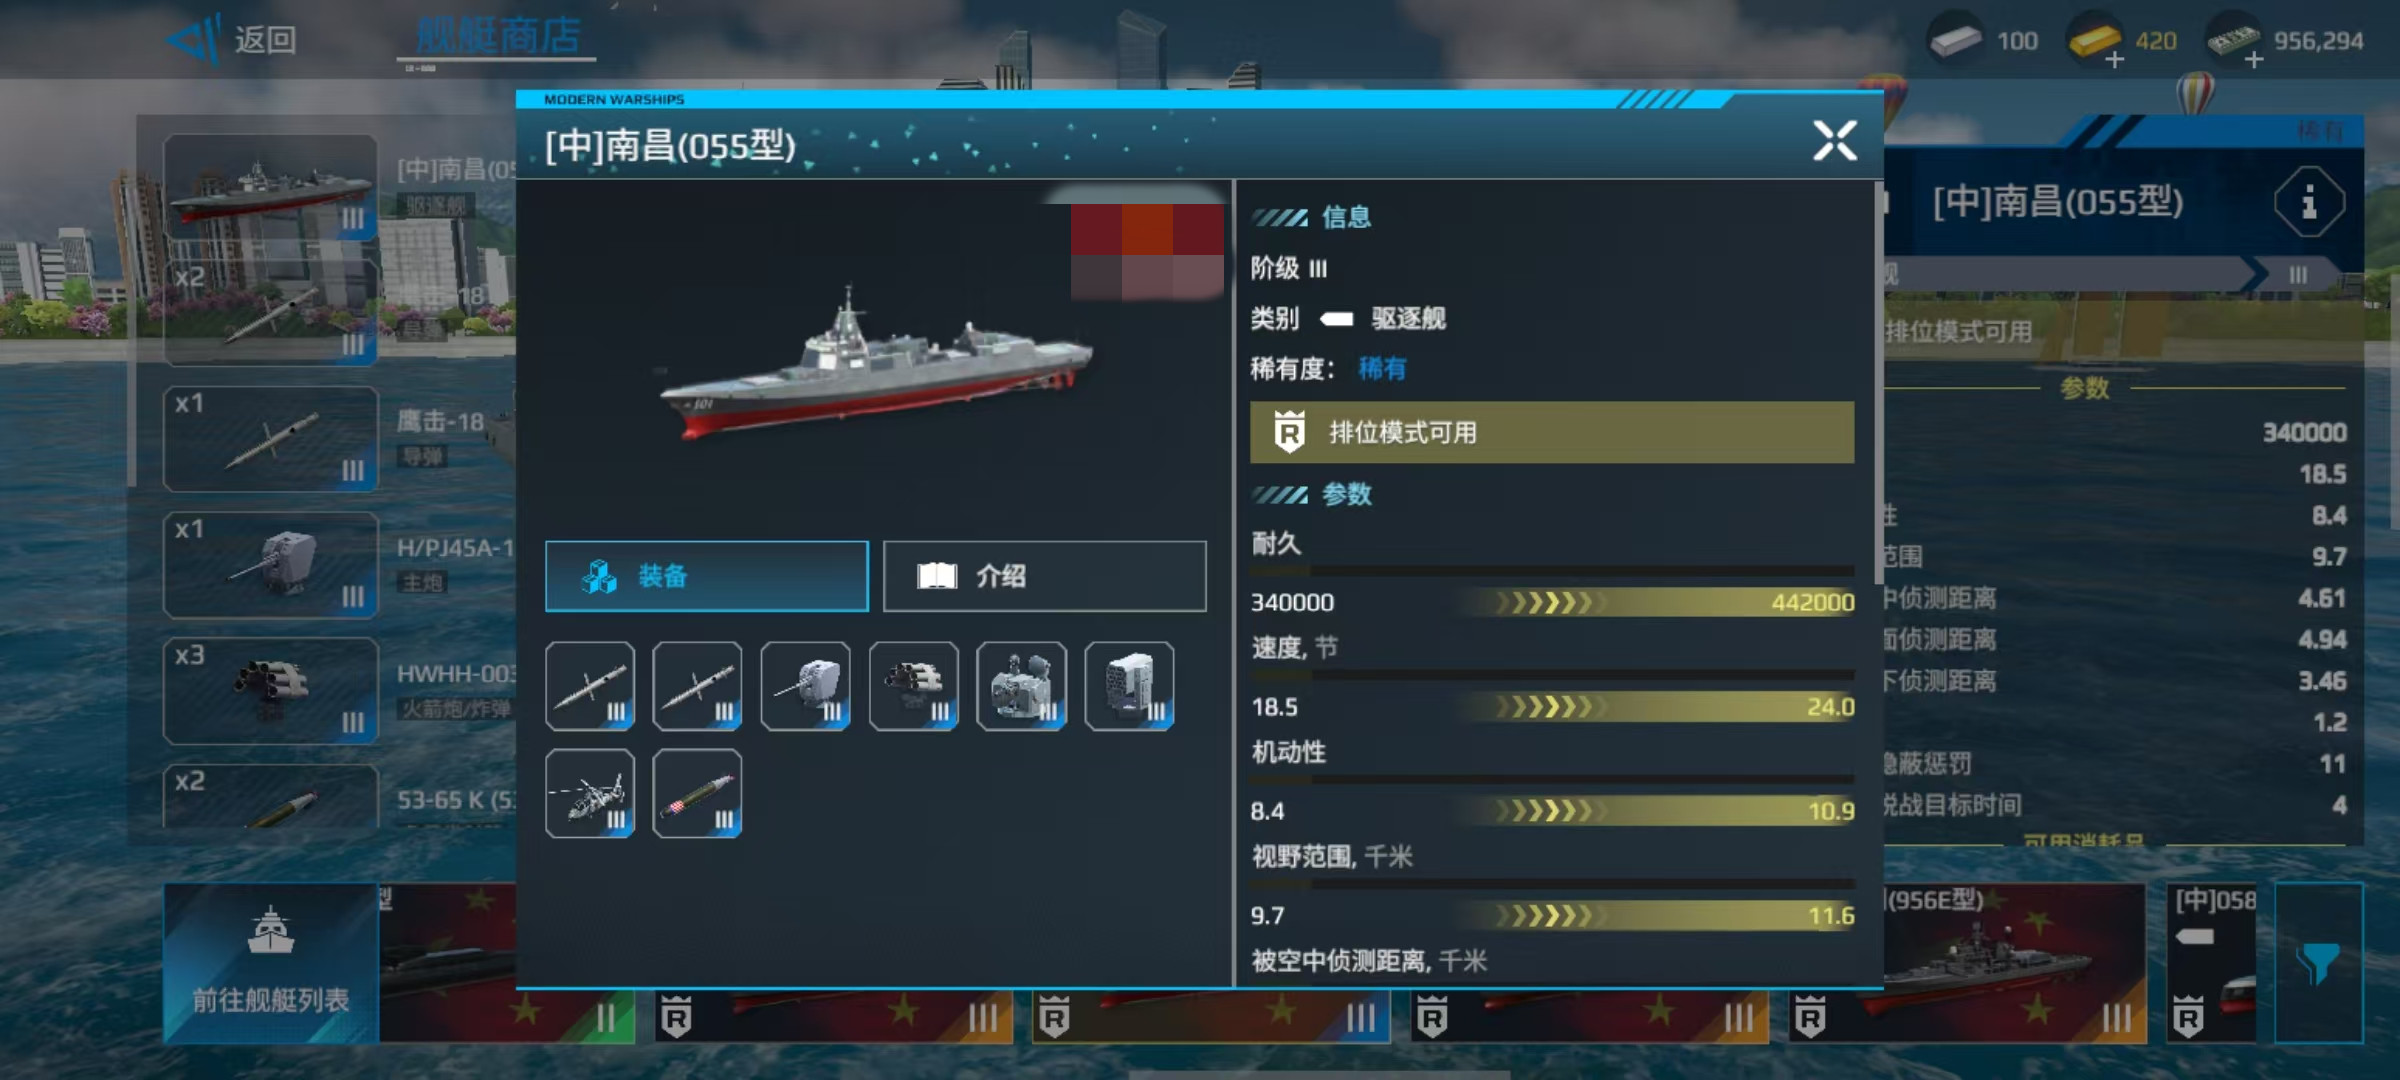Select the rocket launcher equipment icon
The width and height of the screenshot is (2400, 1080).
(914, 686)
